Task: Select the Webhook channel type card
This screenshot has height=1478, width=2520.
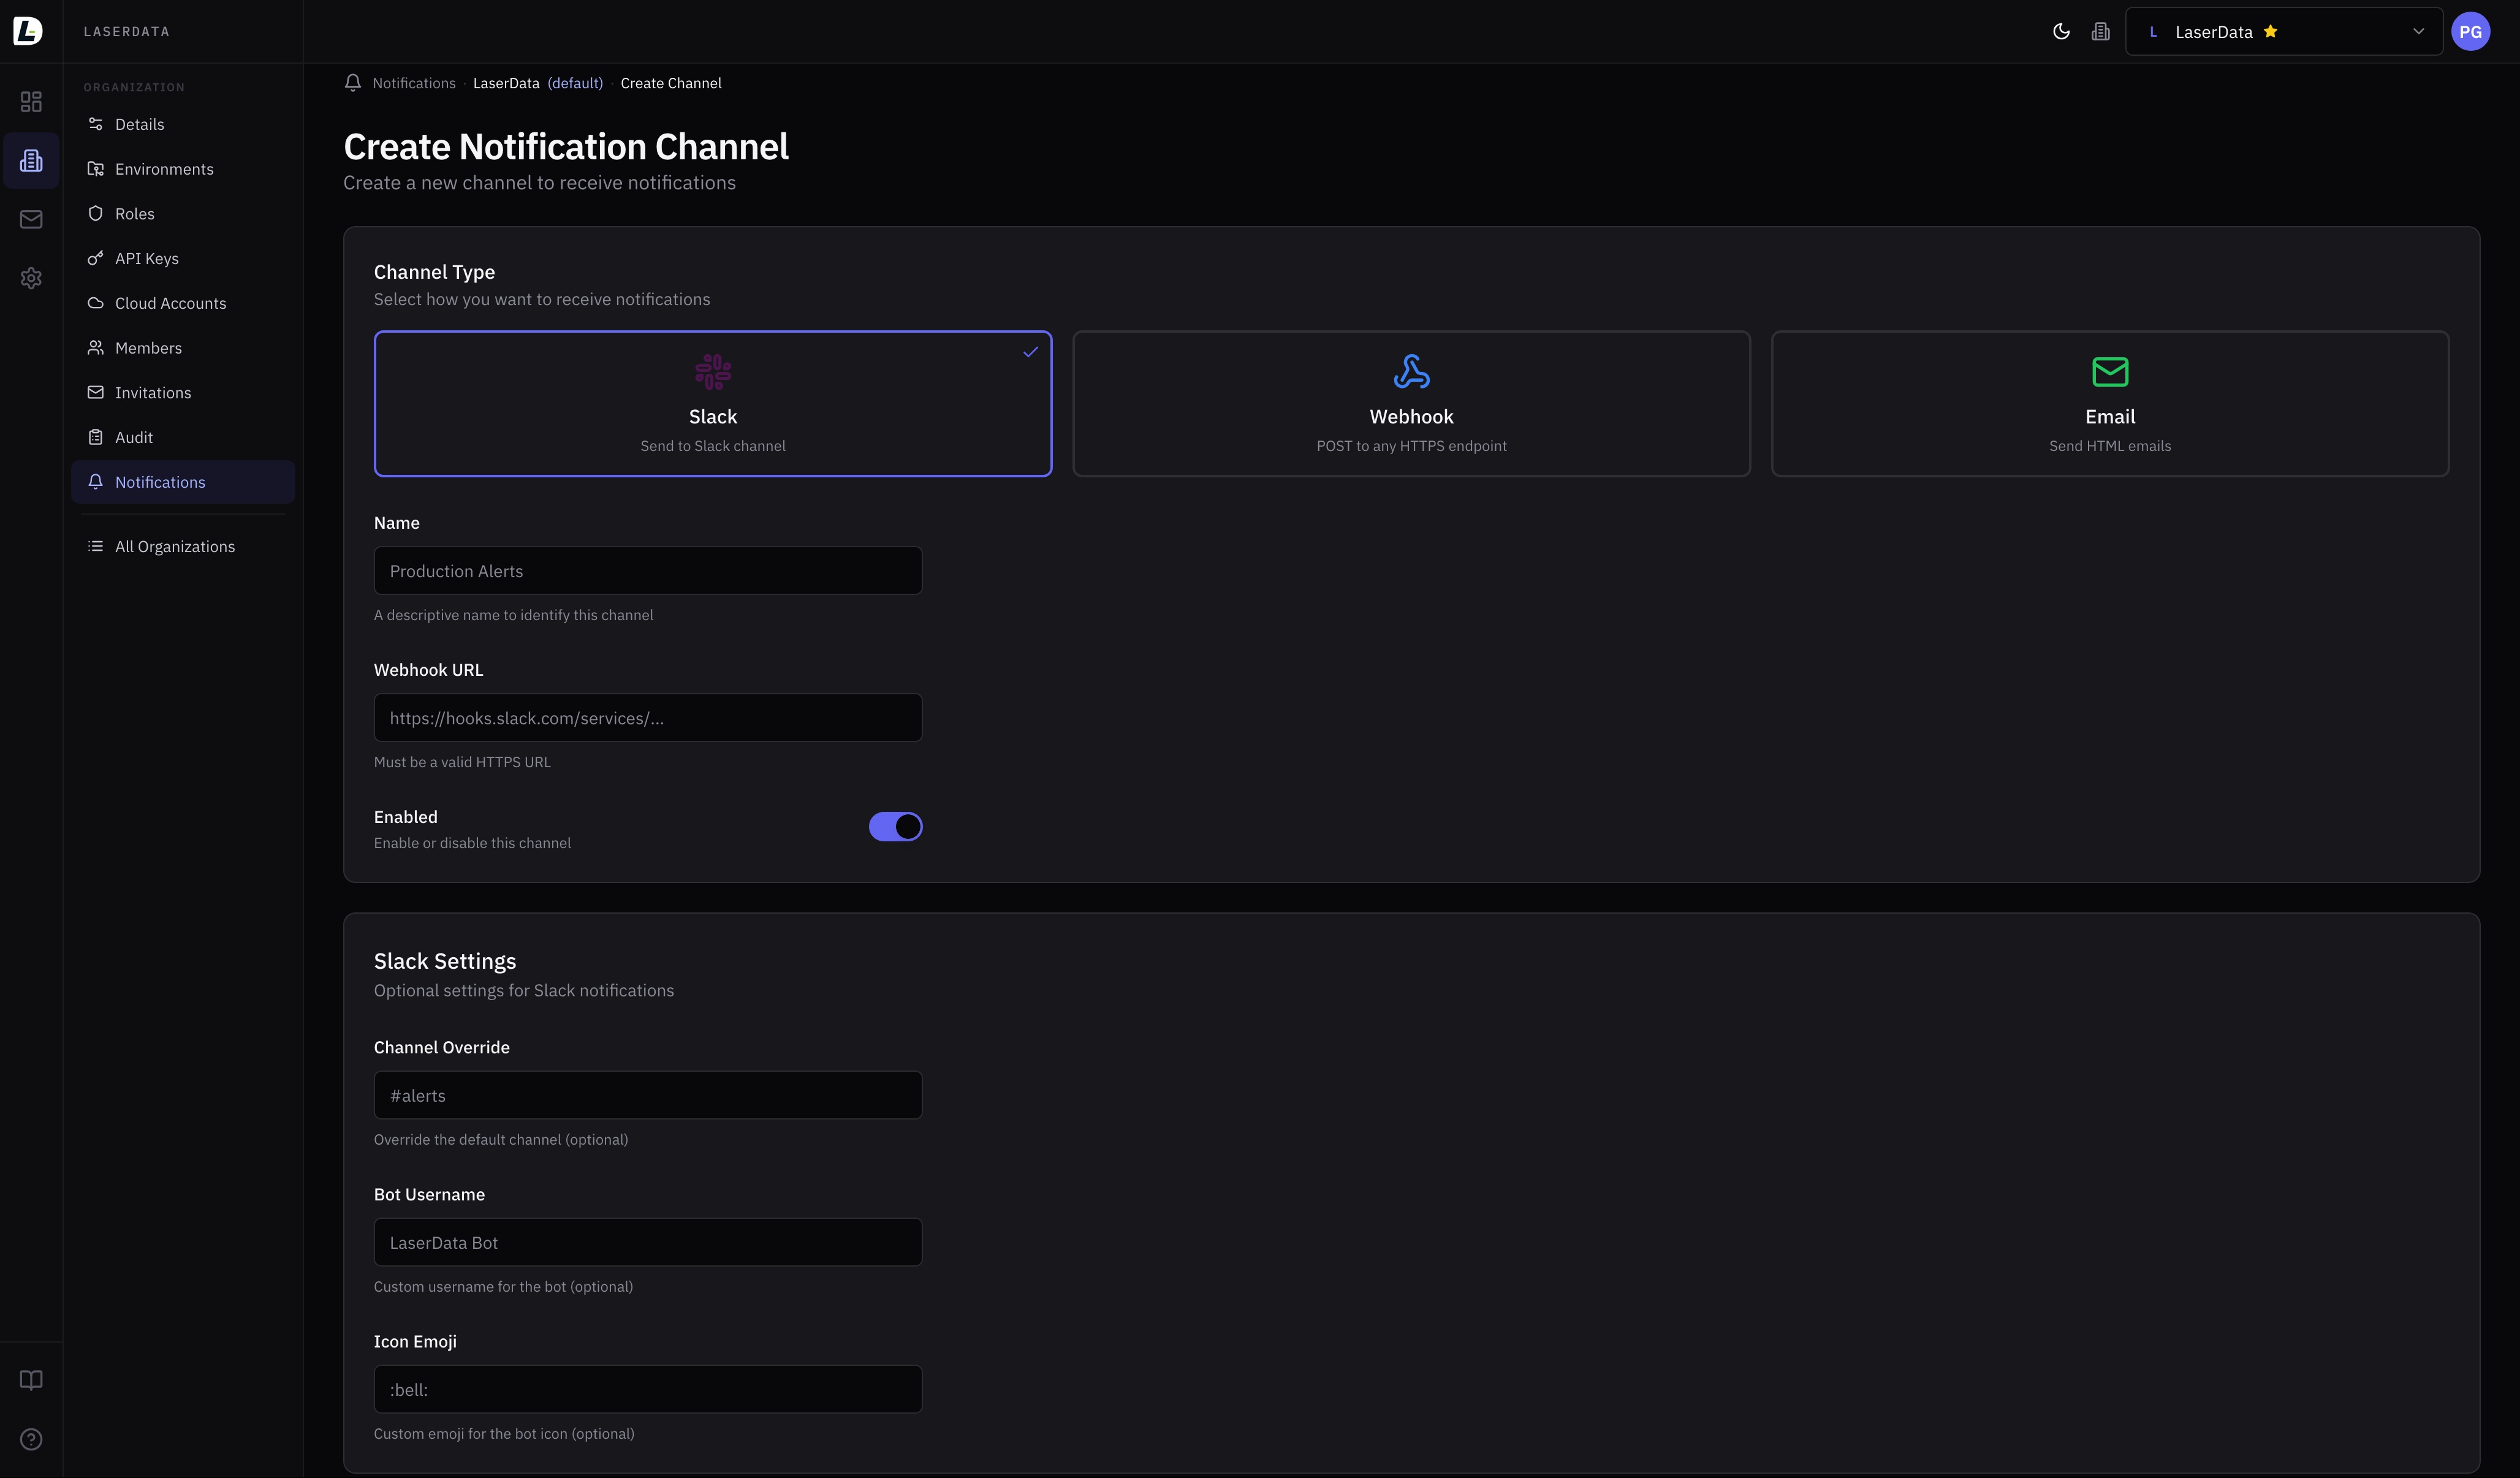Action: pos(1411,404)
